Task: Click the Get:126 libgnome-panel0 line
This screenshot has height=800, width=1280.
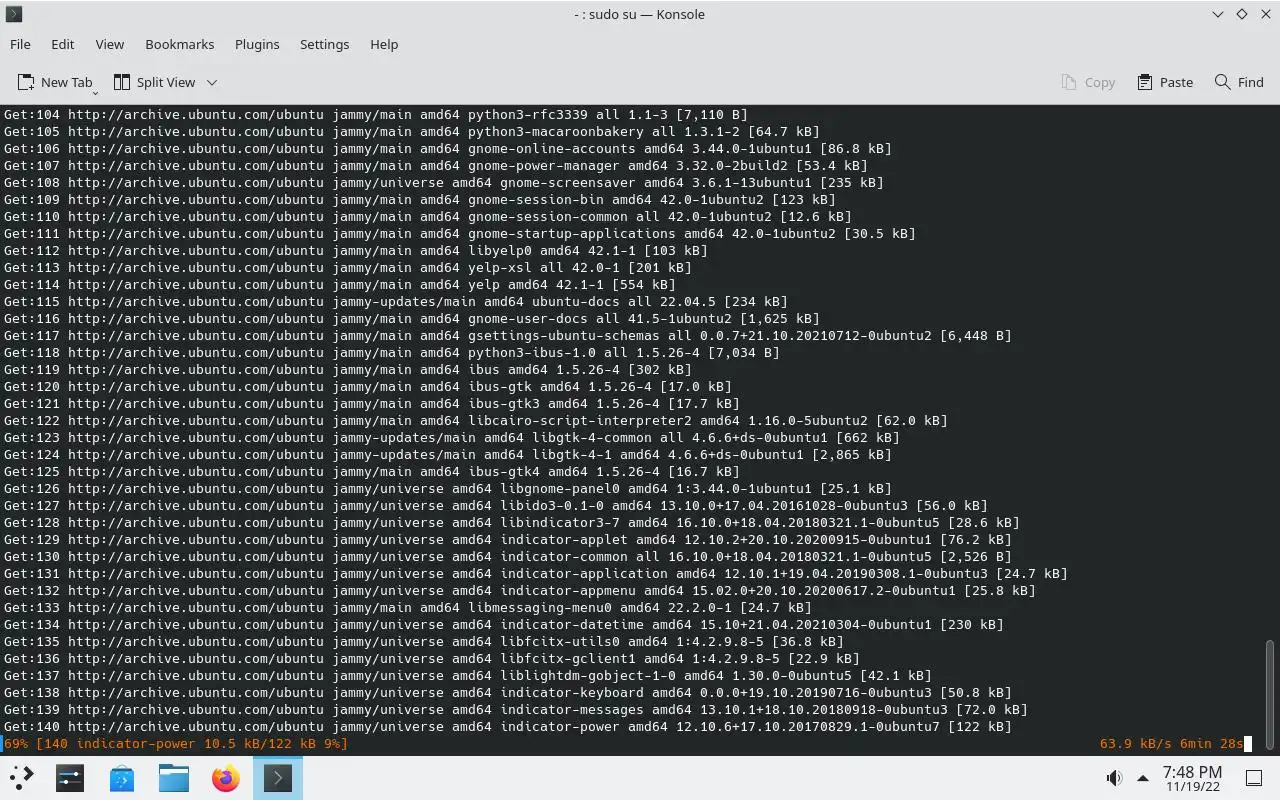Action: pyautogui.click(x=448, y=488)
